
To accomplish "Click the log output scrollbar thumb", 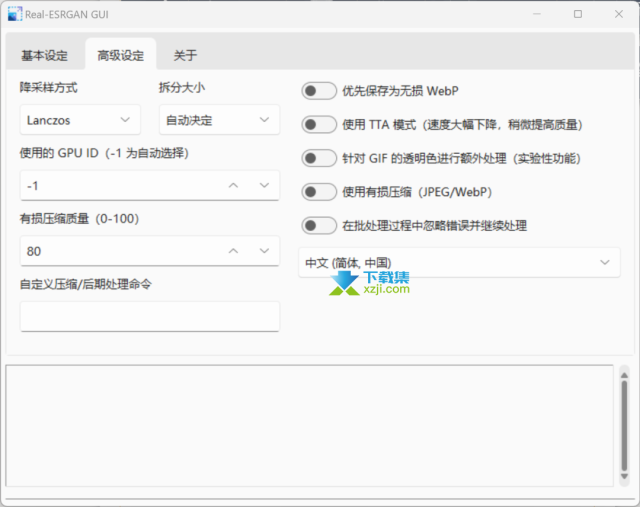I will point(624,425).
